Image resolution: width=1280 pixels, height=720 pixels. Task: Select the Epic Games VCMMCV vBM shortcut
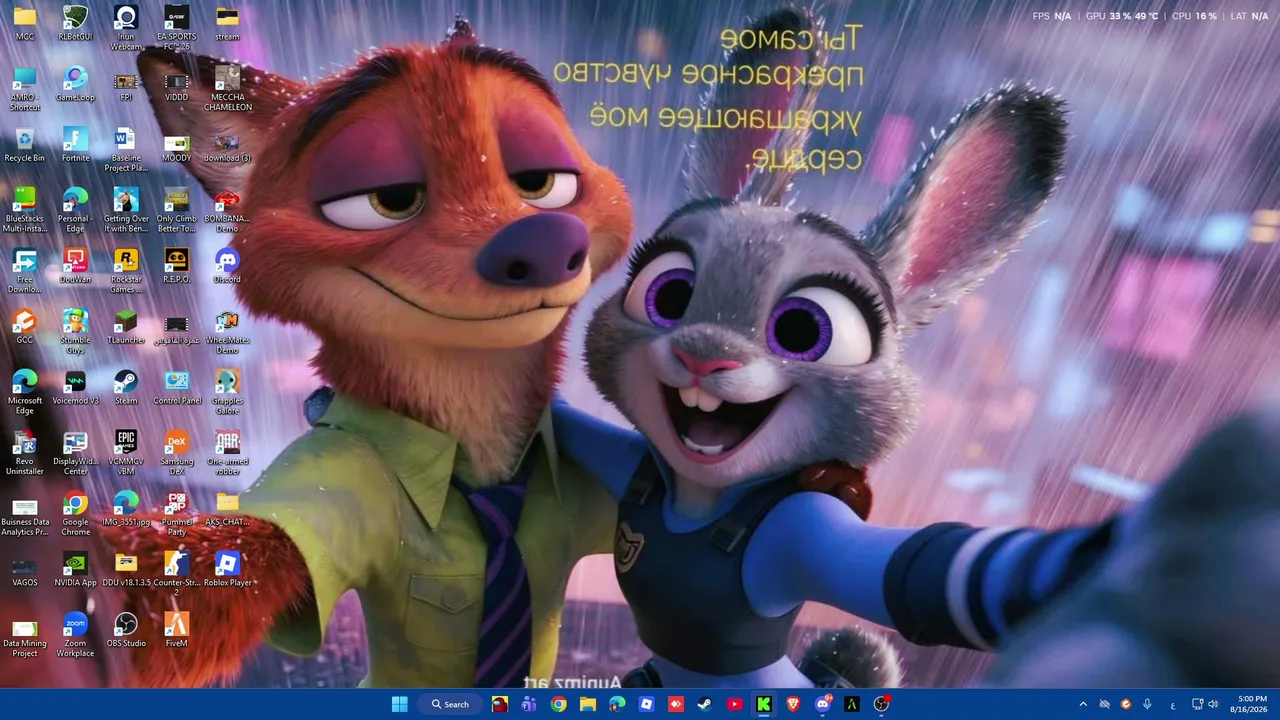tap(126, 454)
